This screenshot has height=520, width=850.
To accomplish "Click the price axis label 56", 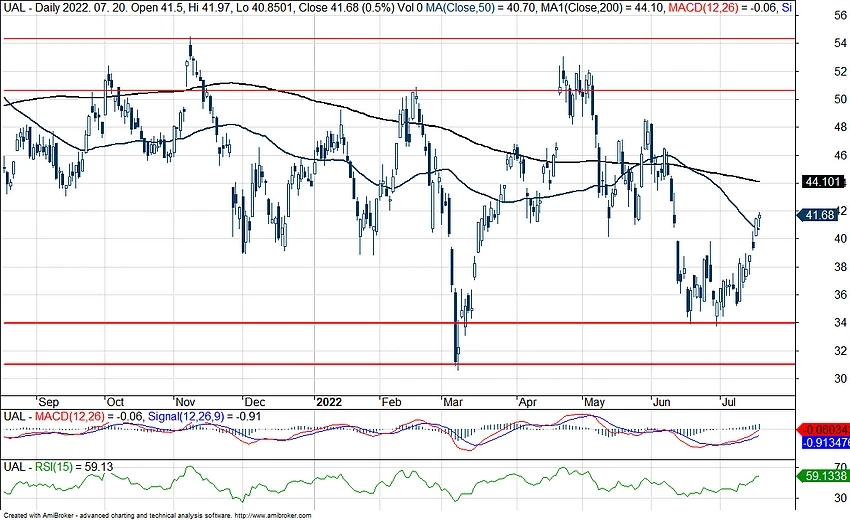I will 841,15.
